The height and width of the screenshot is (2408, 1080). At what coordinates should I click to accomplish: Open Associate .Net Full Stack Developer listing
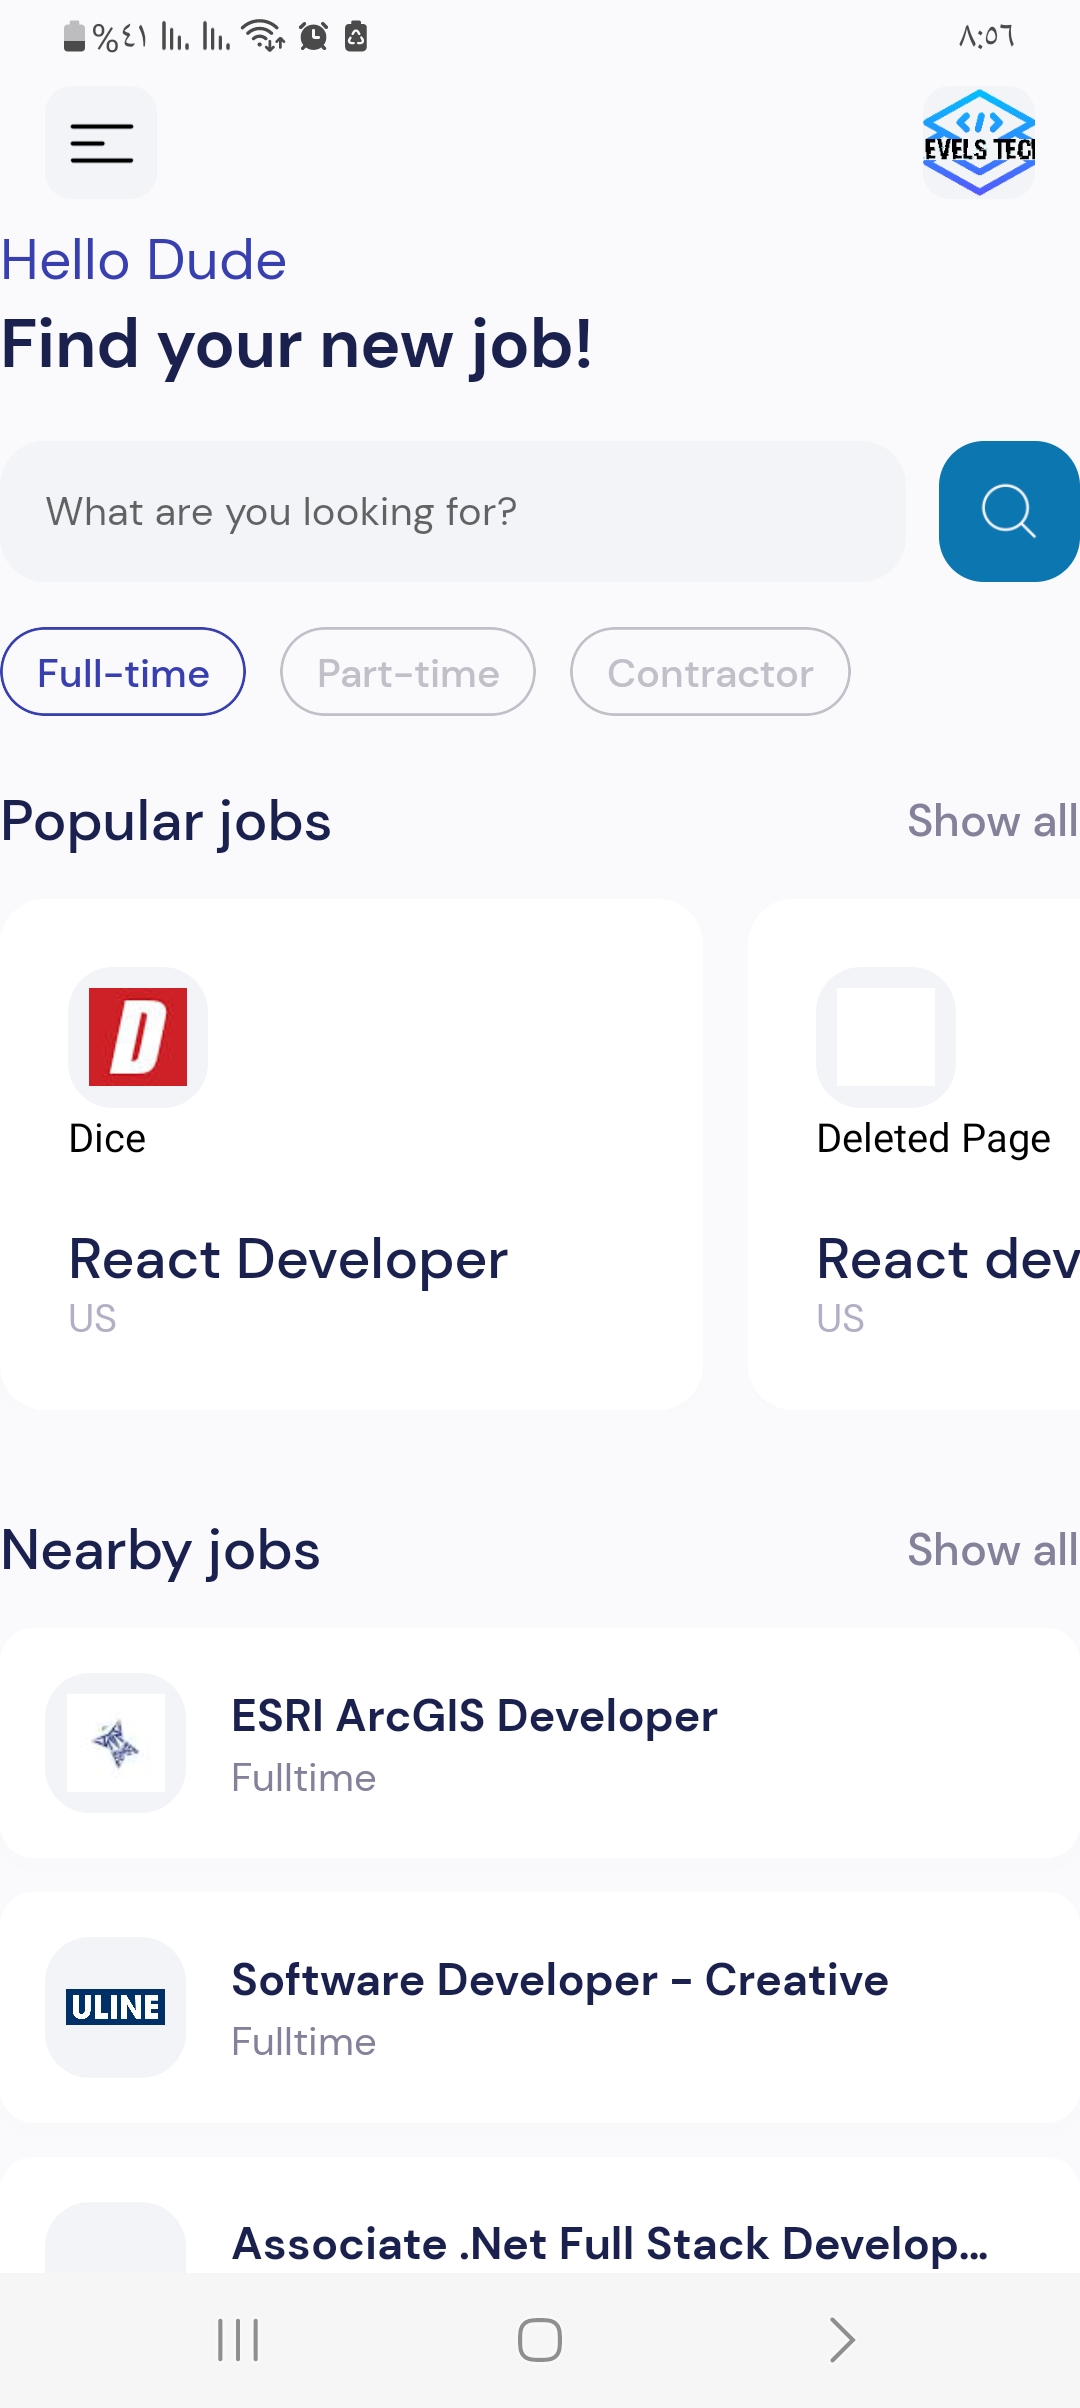click(x=610, y=2244)
